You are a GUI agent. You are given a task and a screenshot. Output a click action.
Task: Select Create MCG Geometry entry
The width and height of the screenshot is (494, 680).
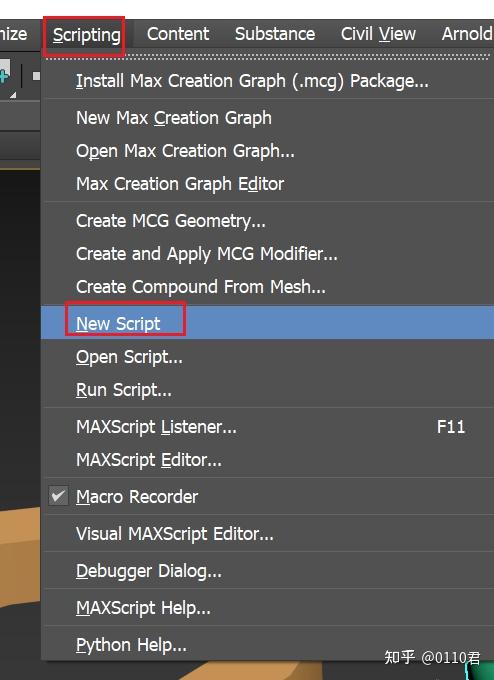point(268,221)
